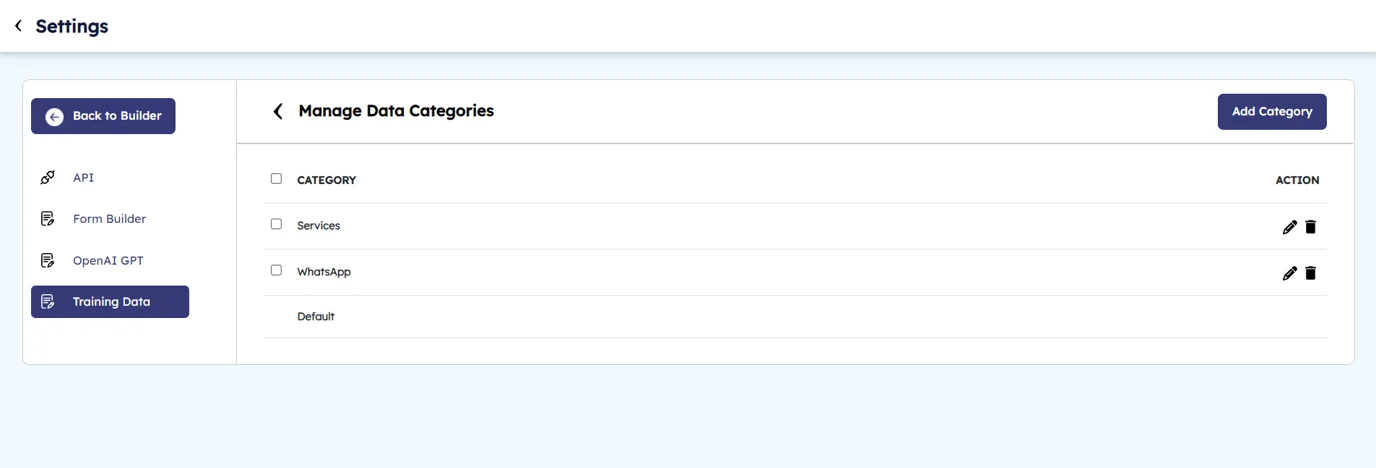Screen dimensions: 1376x468
Task: Check the Services category checkbox
Action: pos(276,225)
